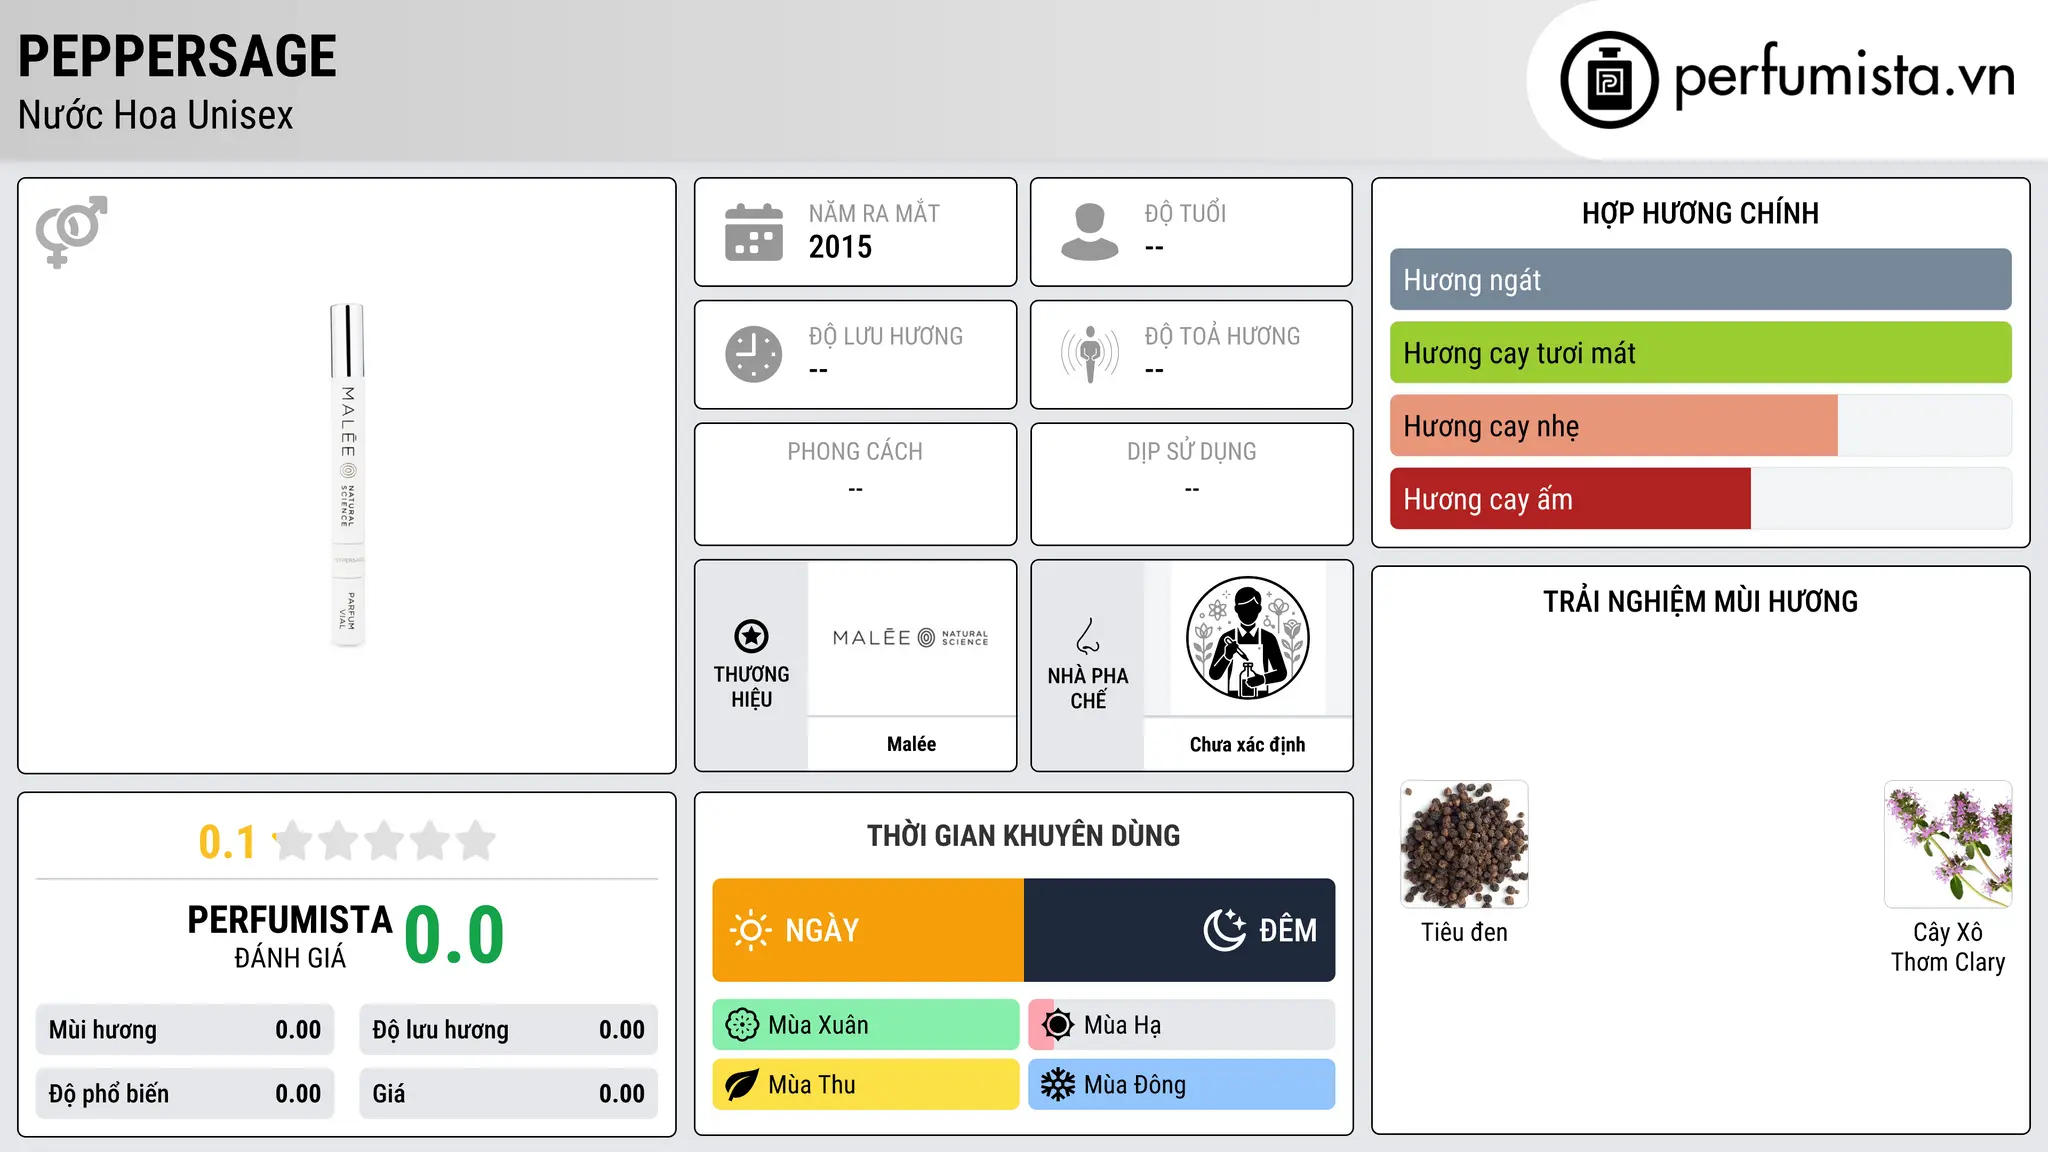Select the Đêm nighttime block
This screenshot has width=2048, height=1152.
click(x=1180, y=930)
